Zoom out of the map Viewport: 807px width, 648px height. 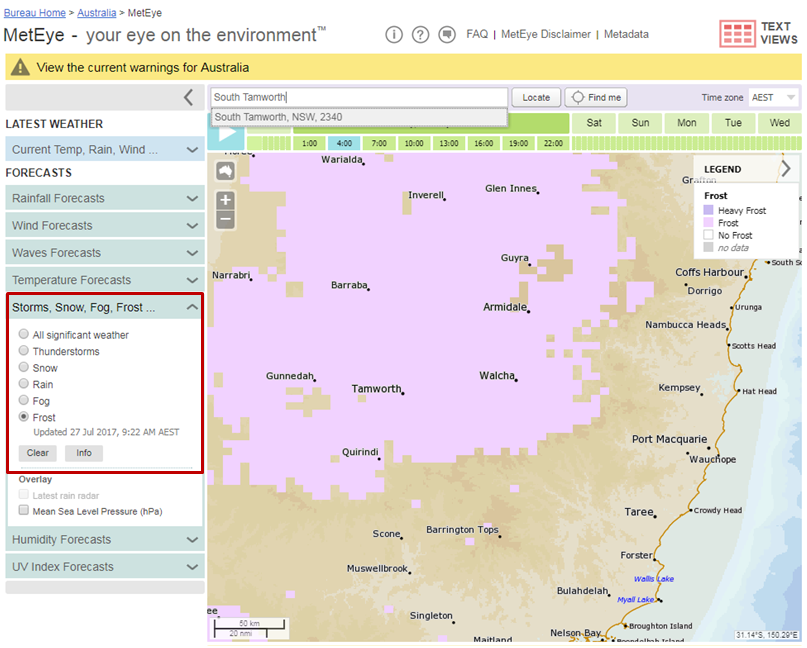tap(225, 219)
